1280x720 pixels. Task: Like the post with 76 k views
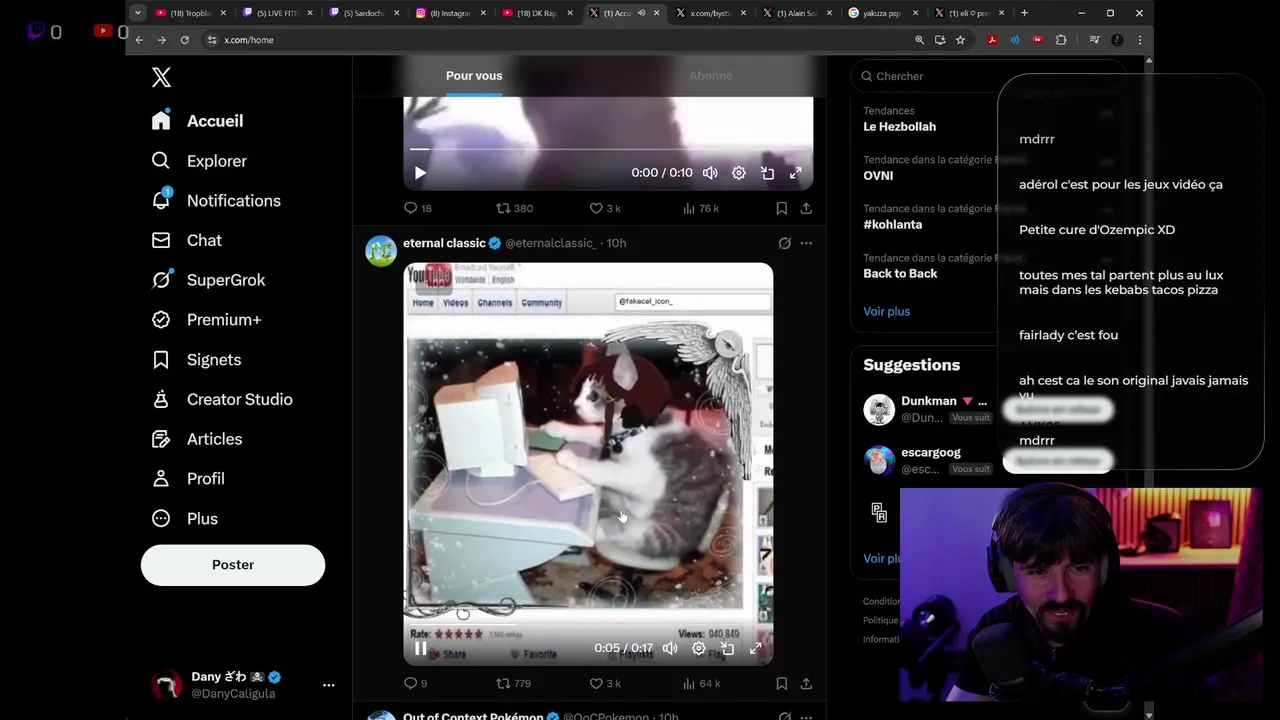coord(605,208)
